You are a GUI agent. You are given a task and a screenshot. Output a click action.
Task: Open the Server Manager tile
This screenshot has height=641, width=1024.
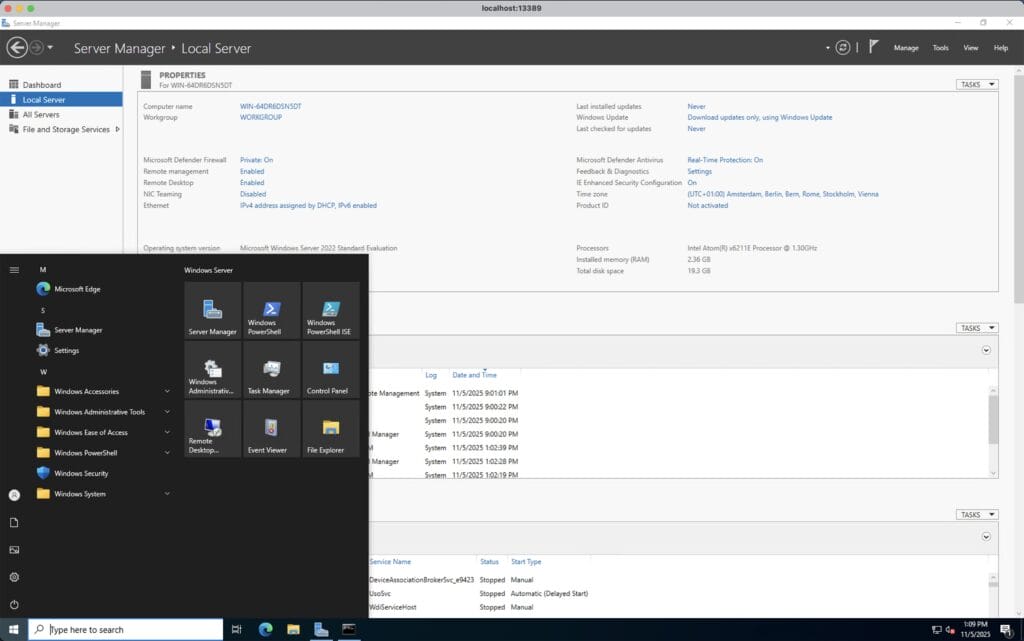[210, 311]
